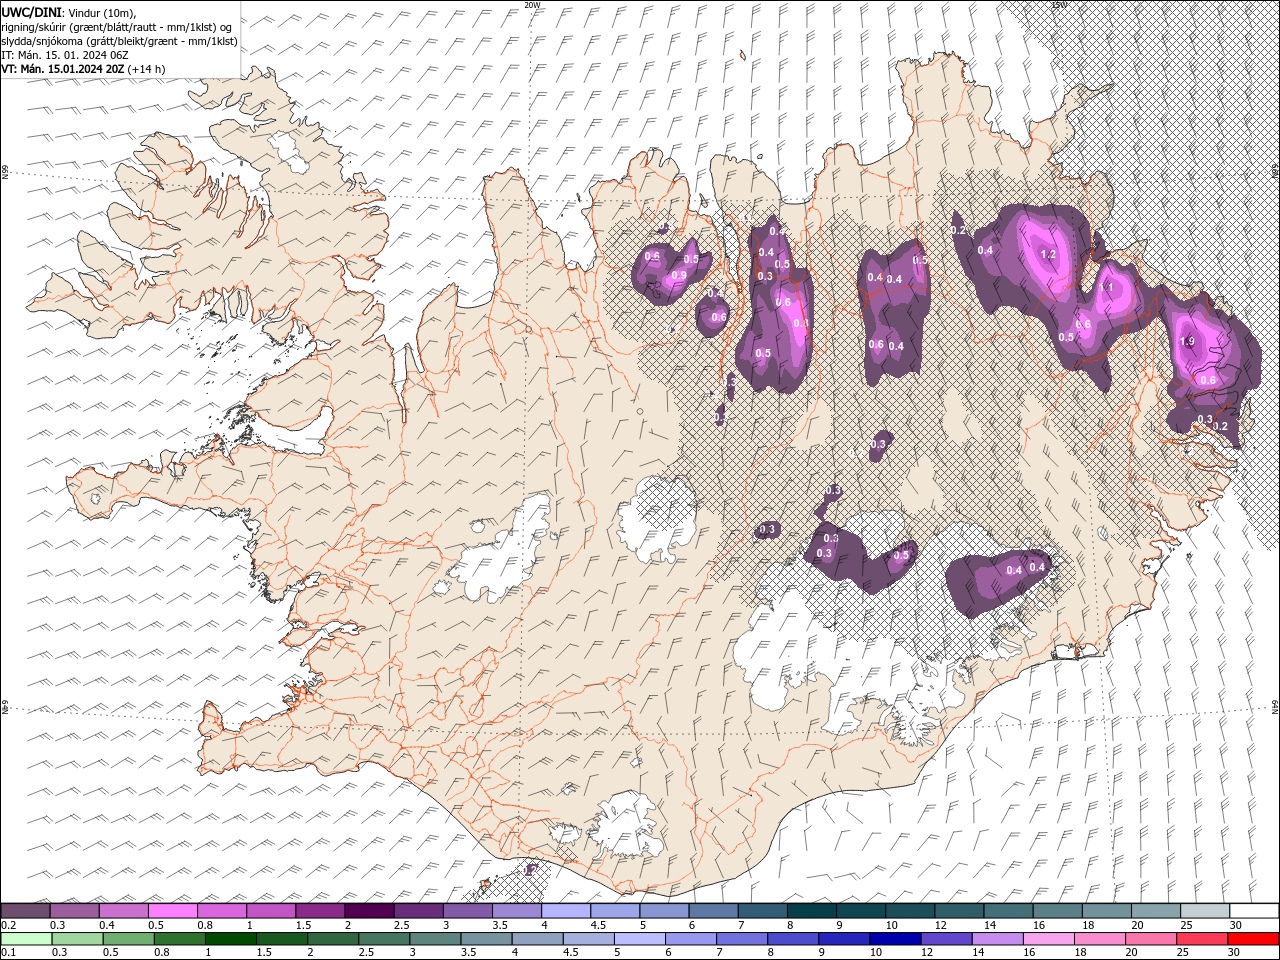Click the bright red 30 swatch in lower legend

coord(1254,939)
